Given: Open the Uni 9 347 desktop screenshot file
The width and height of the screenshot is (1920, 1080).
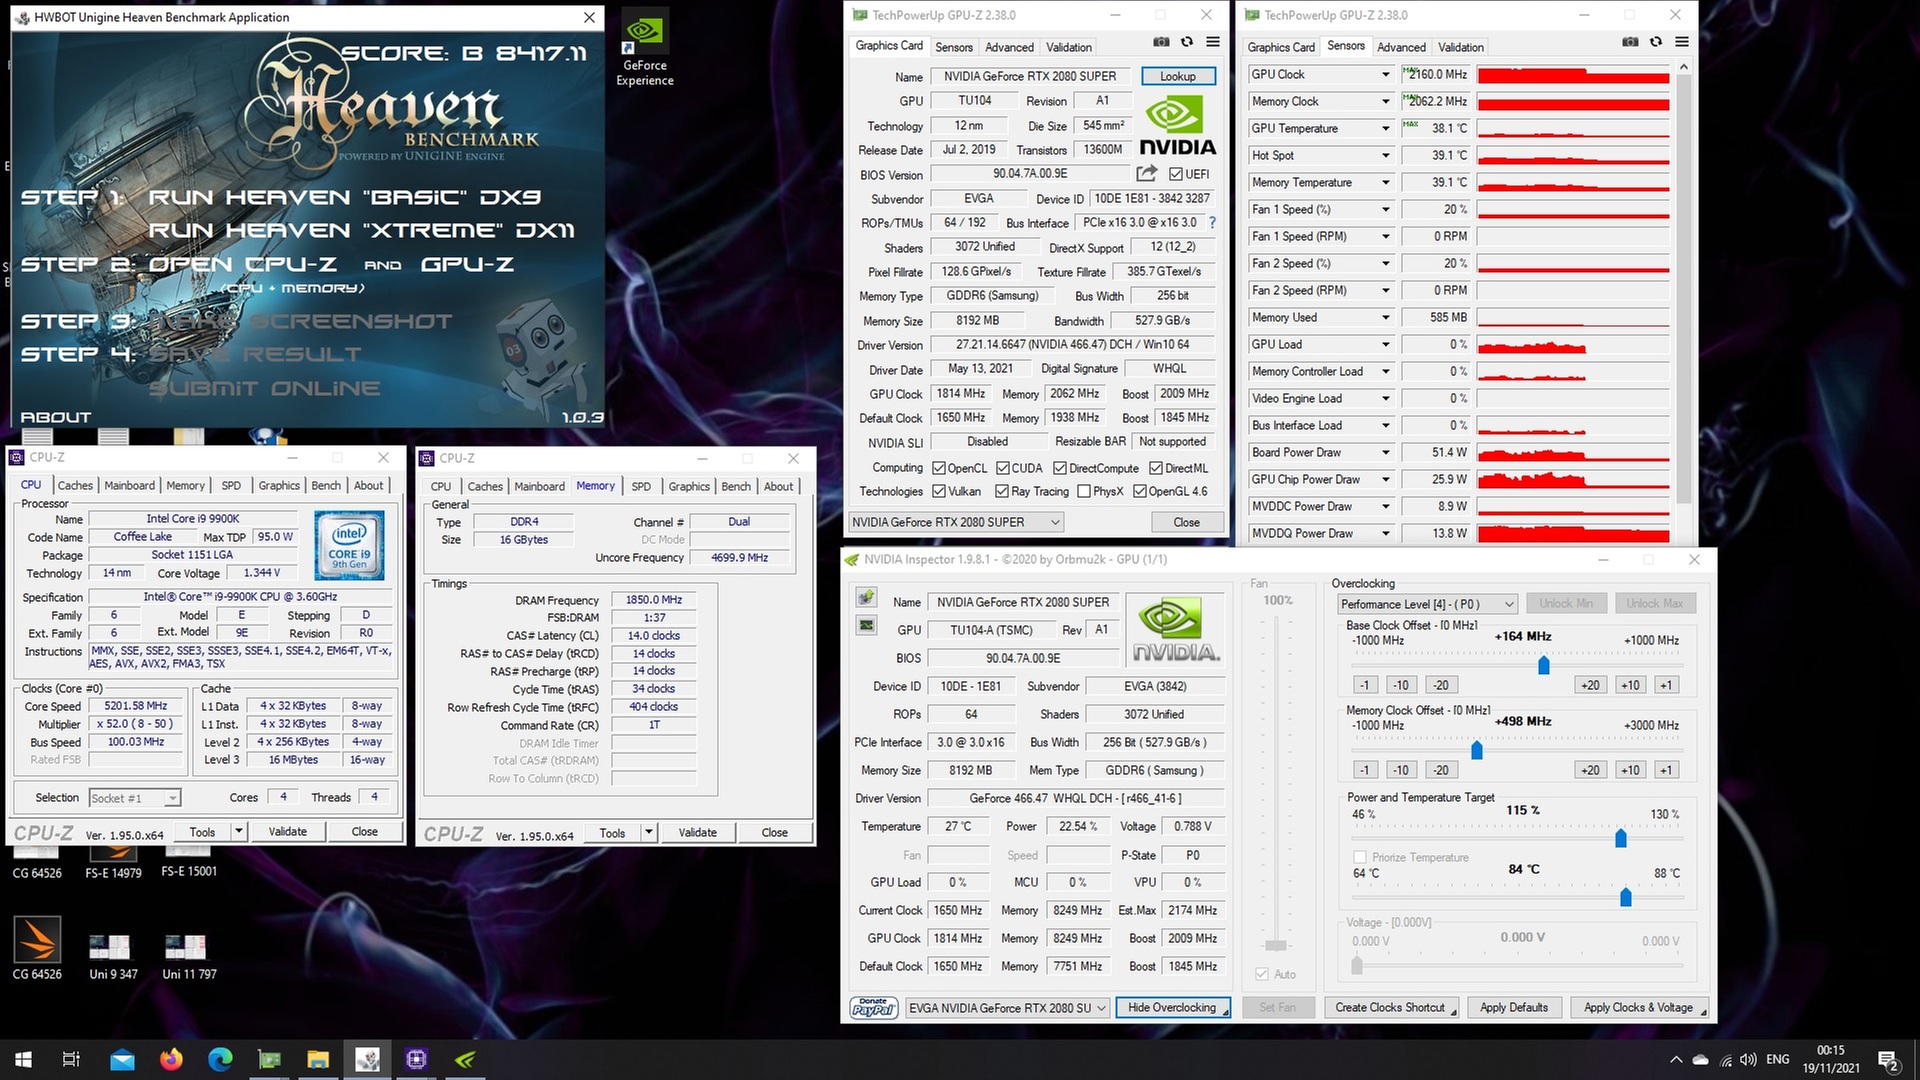Looking at the screenshot, I should pyautogui.click(x=113, y=955).
